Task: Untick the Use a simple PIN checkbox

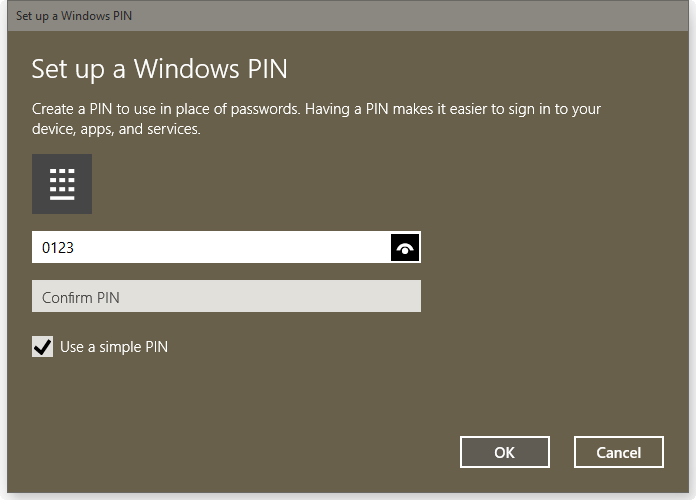Action: (43, 347)
